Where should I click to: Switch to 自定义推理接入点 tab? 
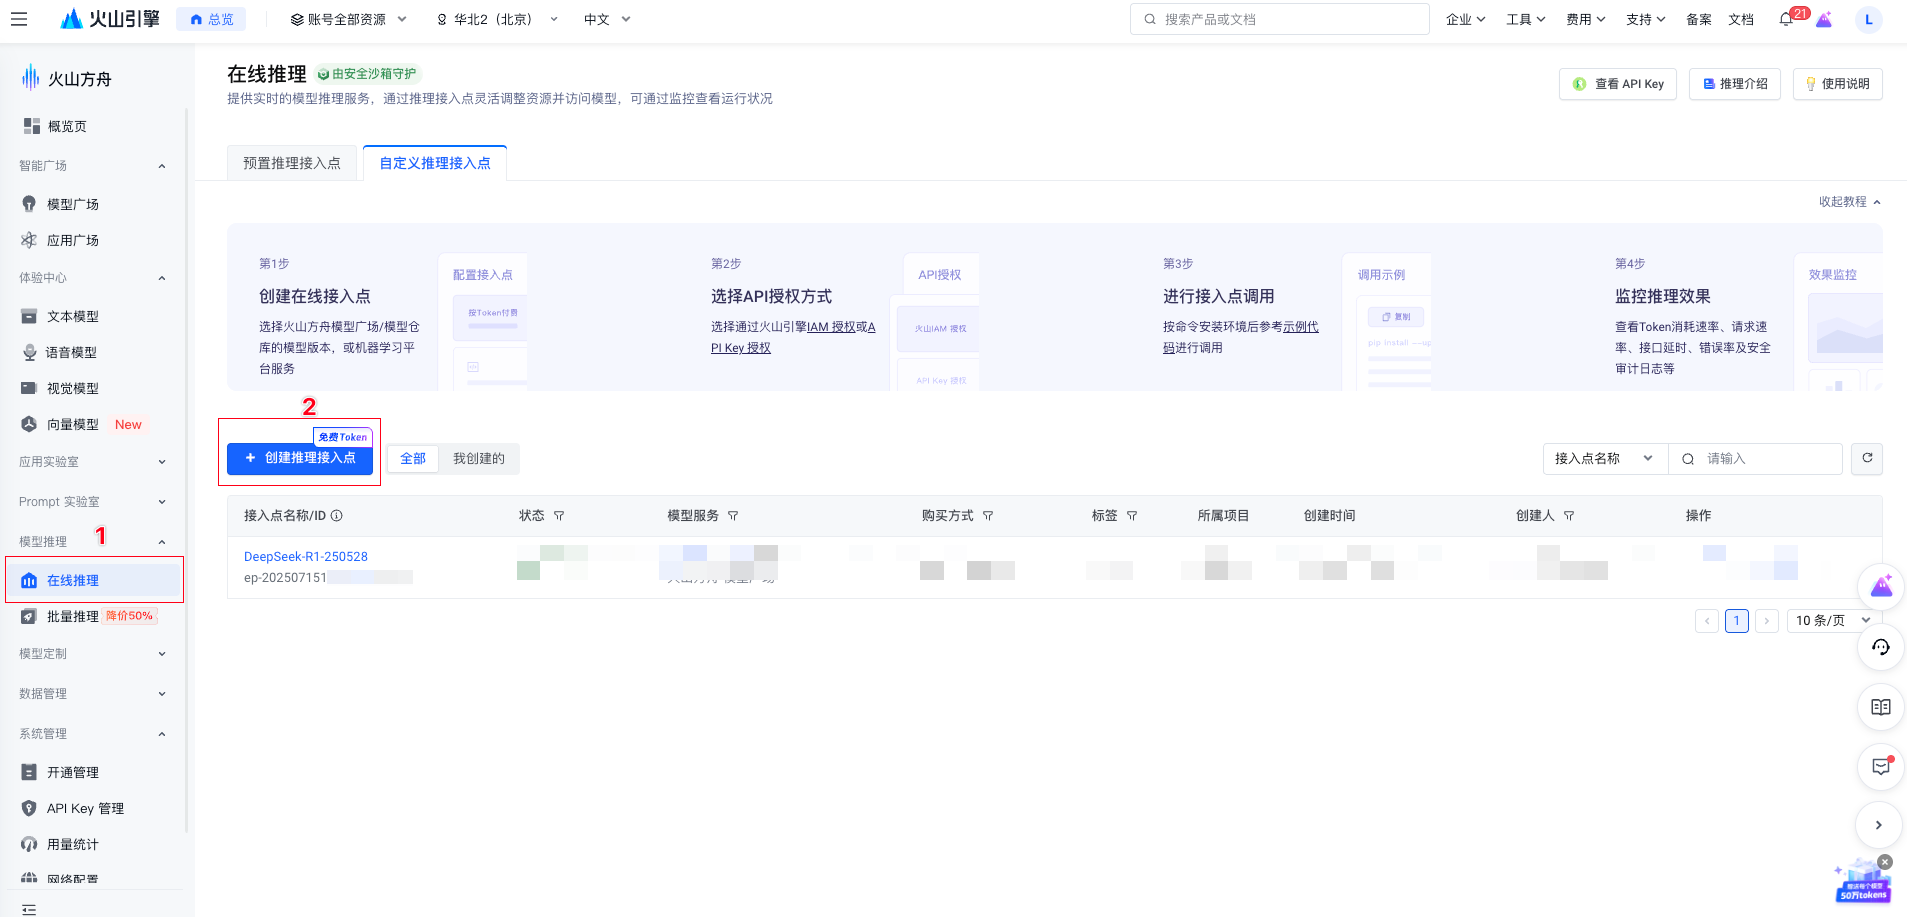pyautogui.click(x=435, y=163)
